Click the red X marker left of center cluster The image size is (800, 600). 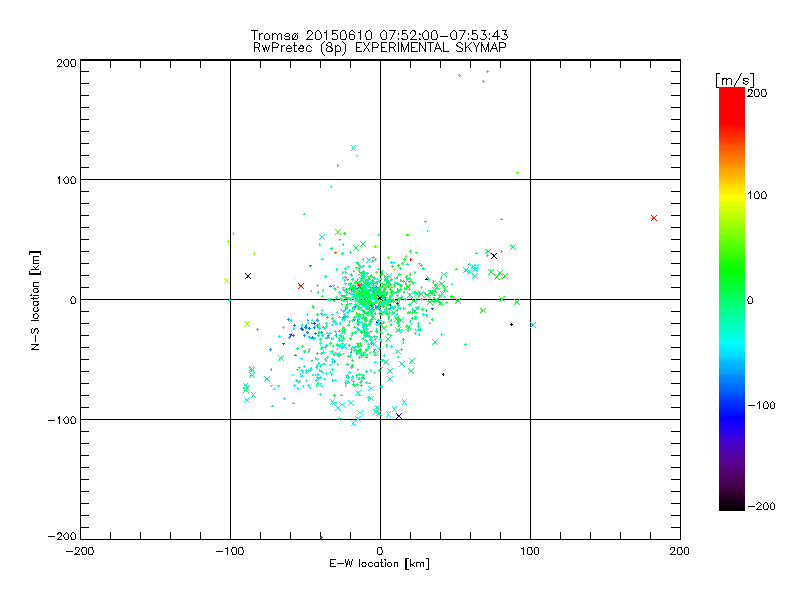pyautogui.click(x=301, y=286)
